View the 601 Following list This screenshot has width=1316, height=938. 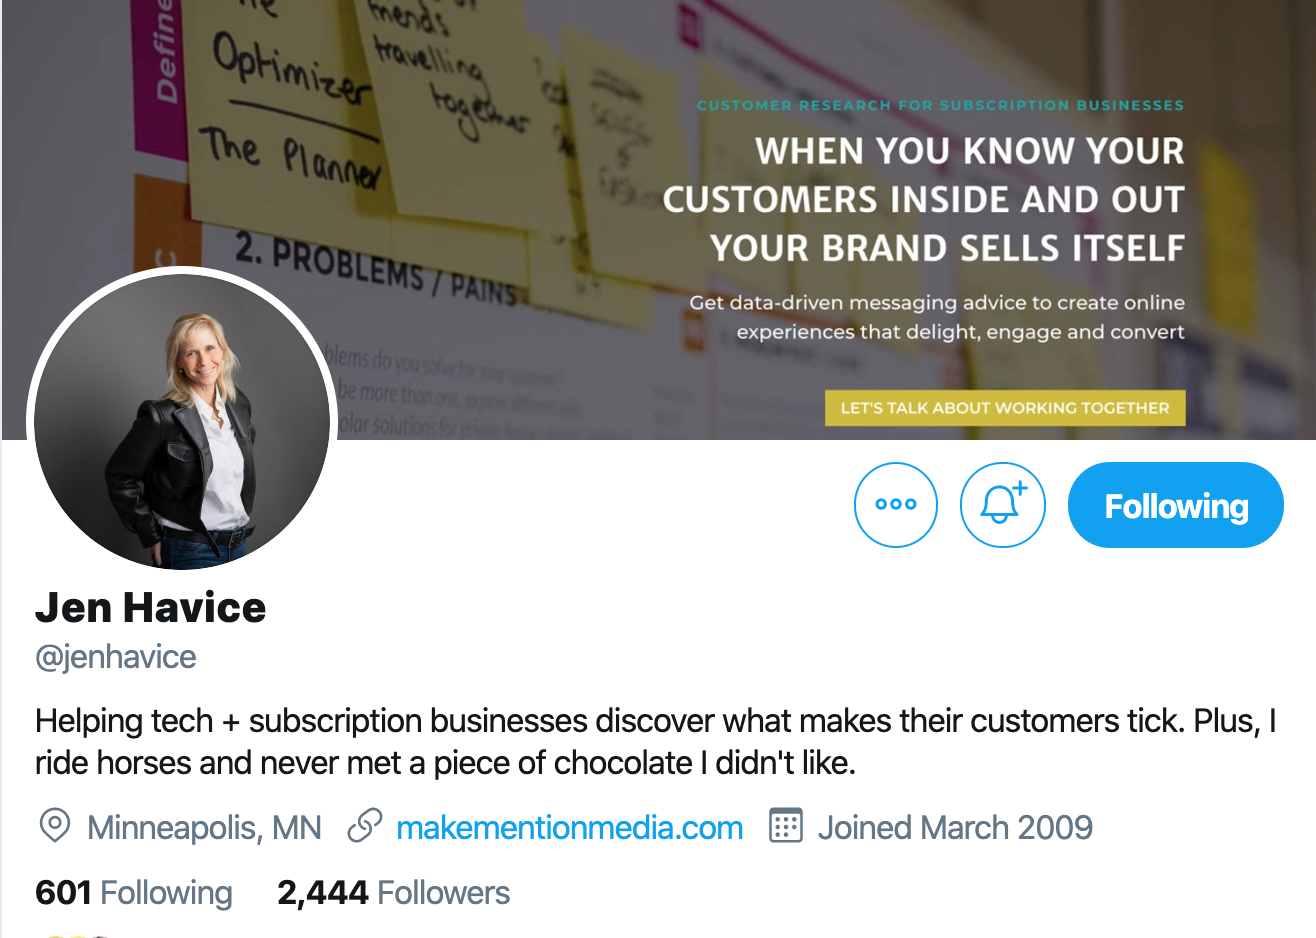pyautogui.click(x=133, y=892)
